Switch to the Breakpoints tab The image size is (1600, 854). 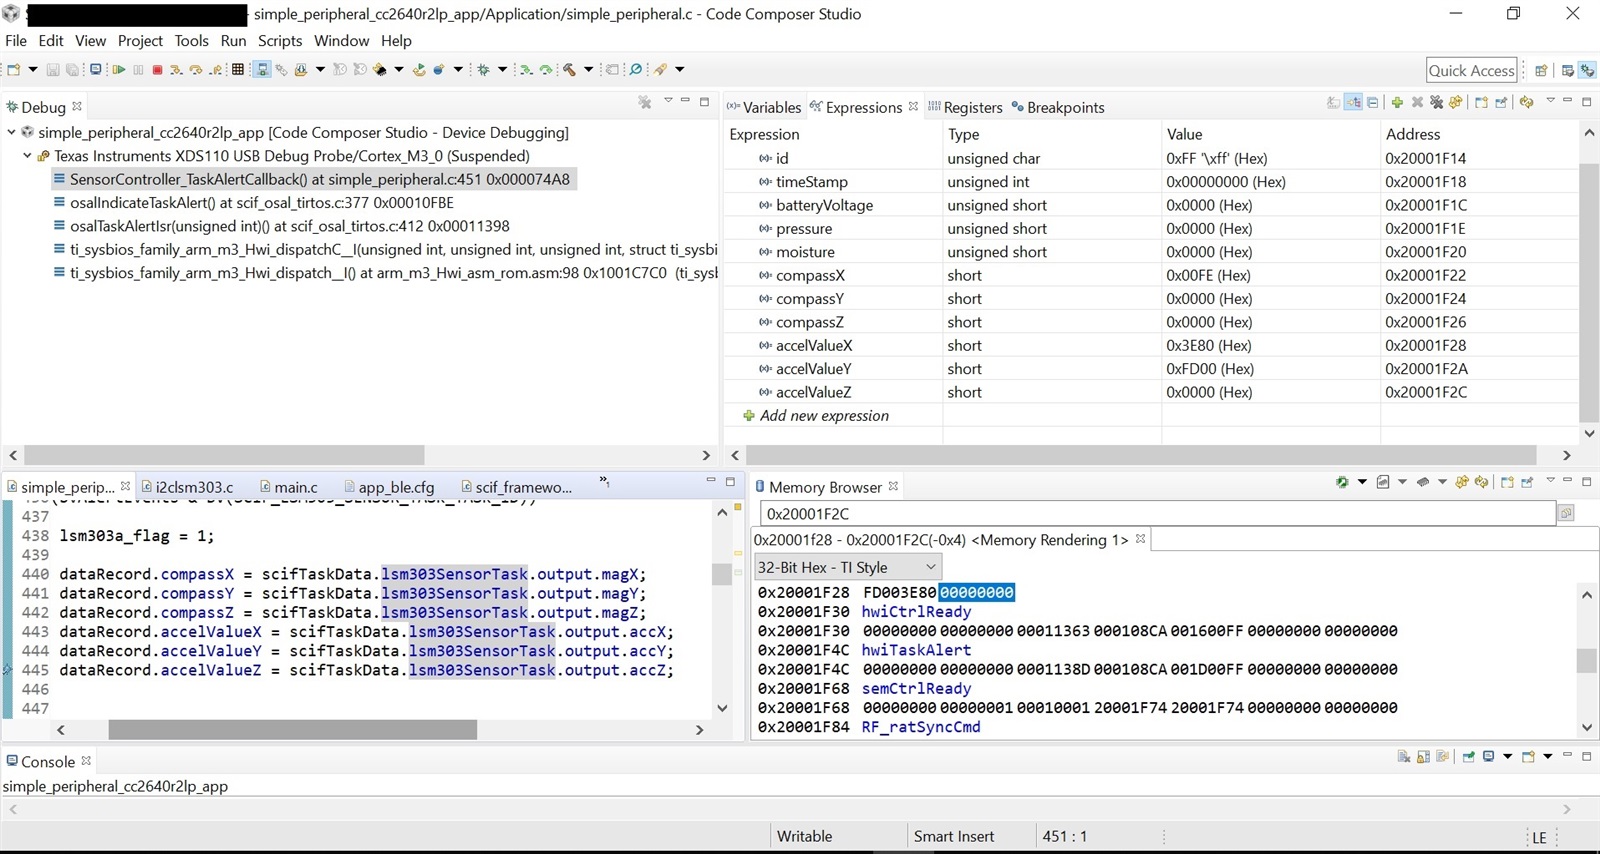(1058, 107)
